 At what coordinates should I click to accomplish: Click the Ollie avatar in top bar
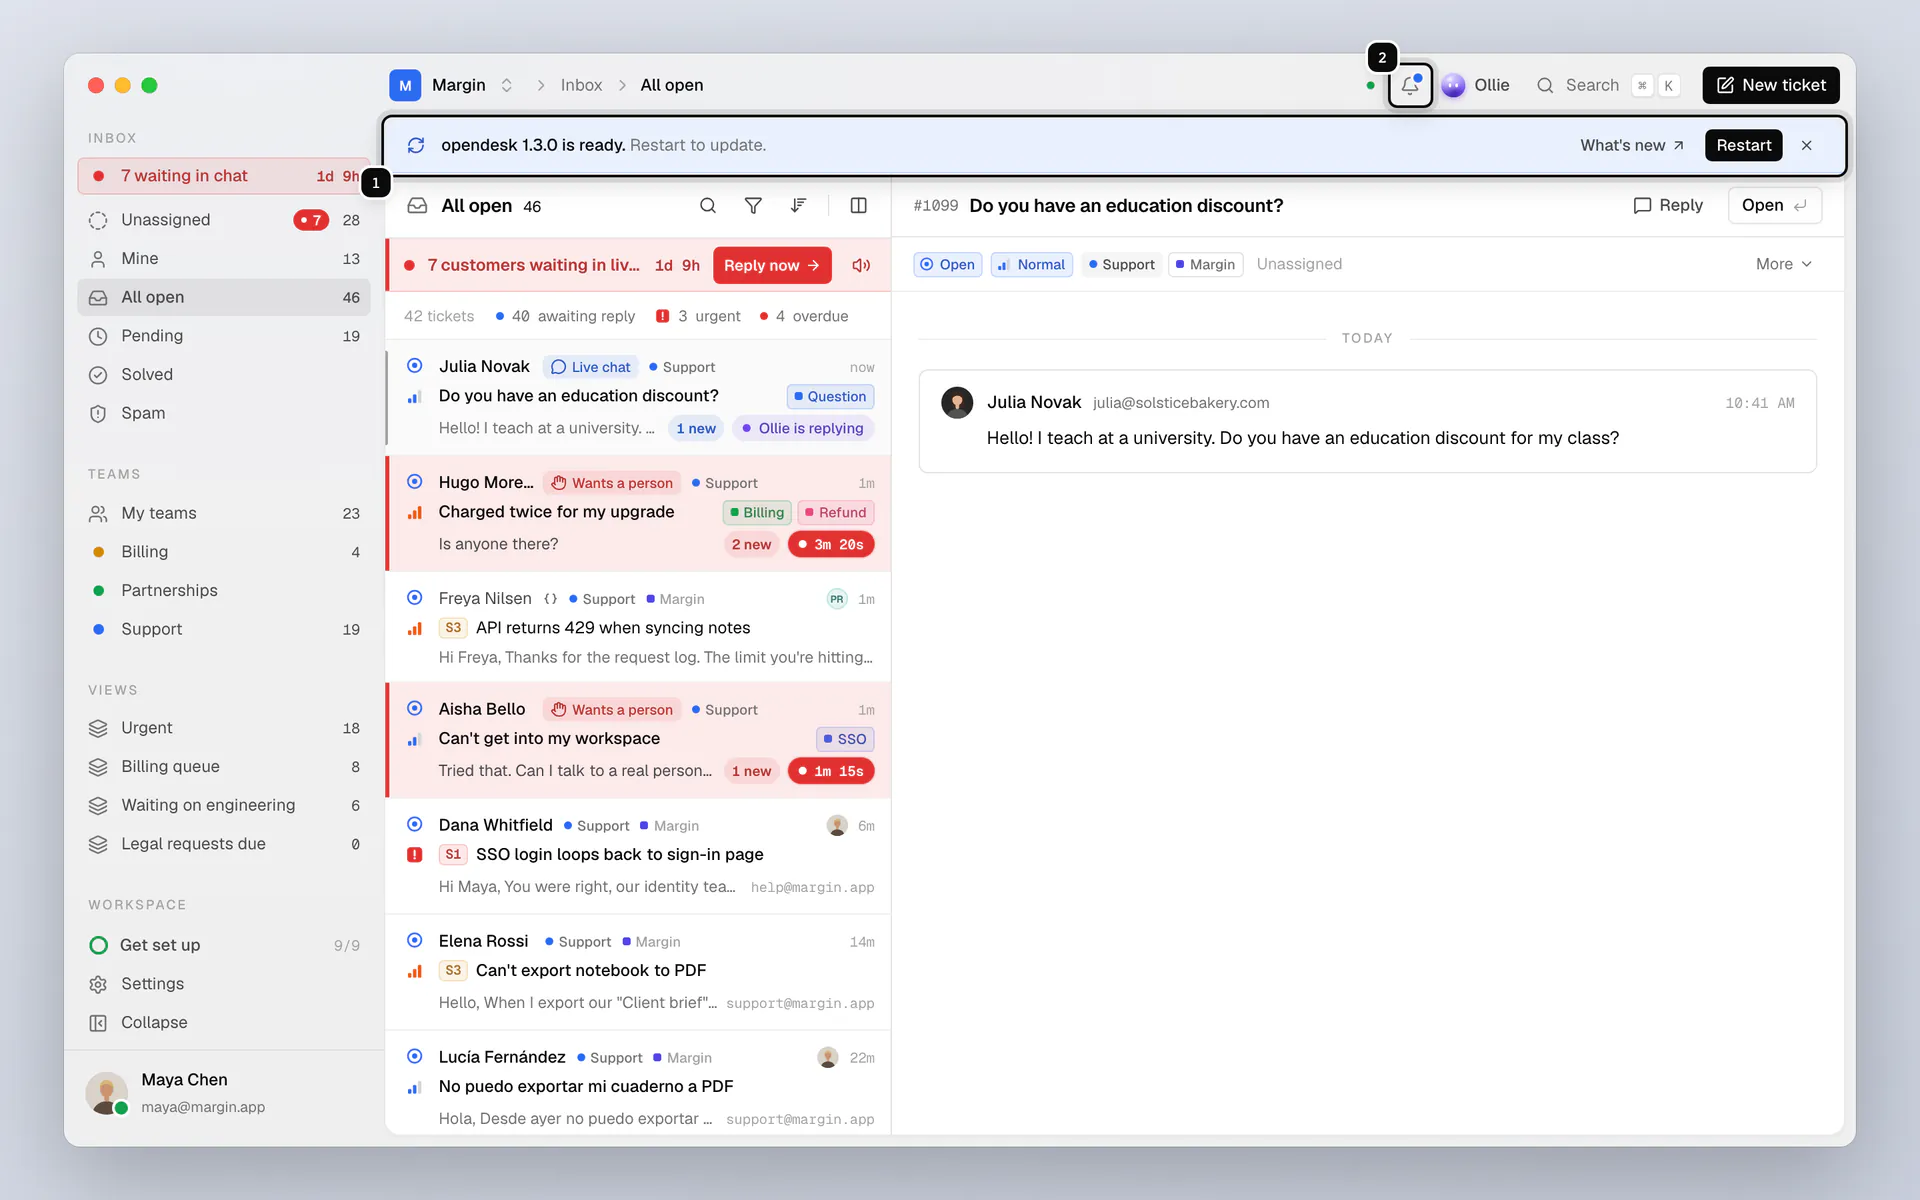coord(1453,85)
